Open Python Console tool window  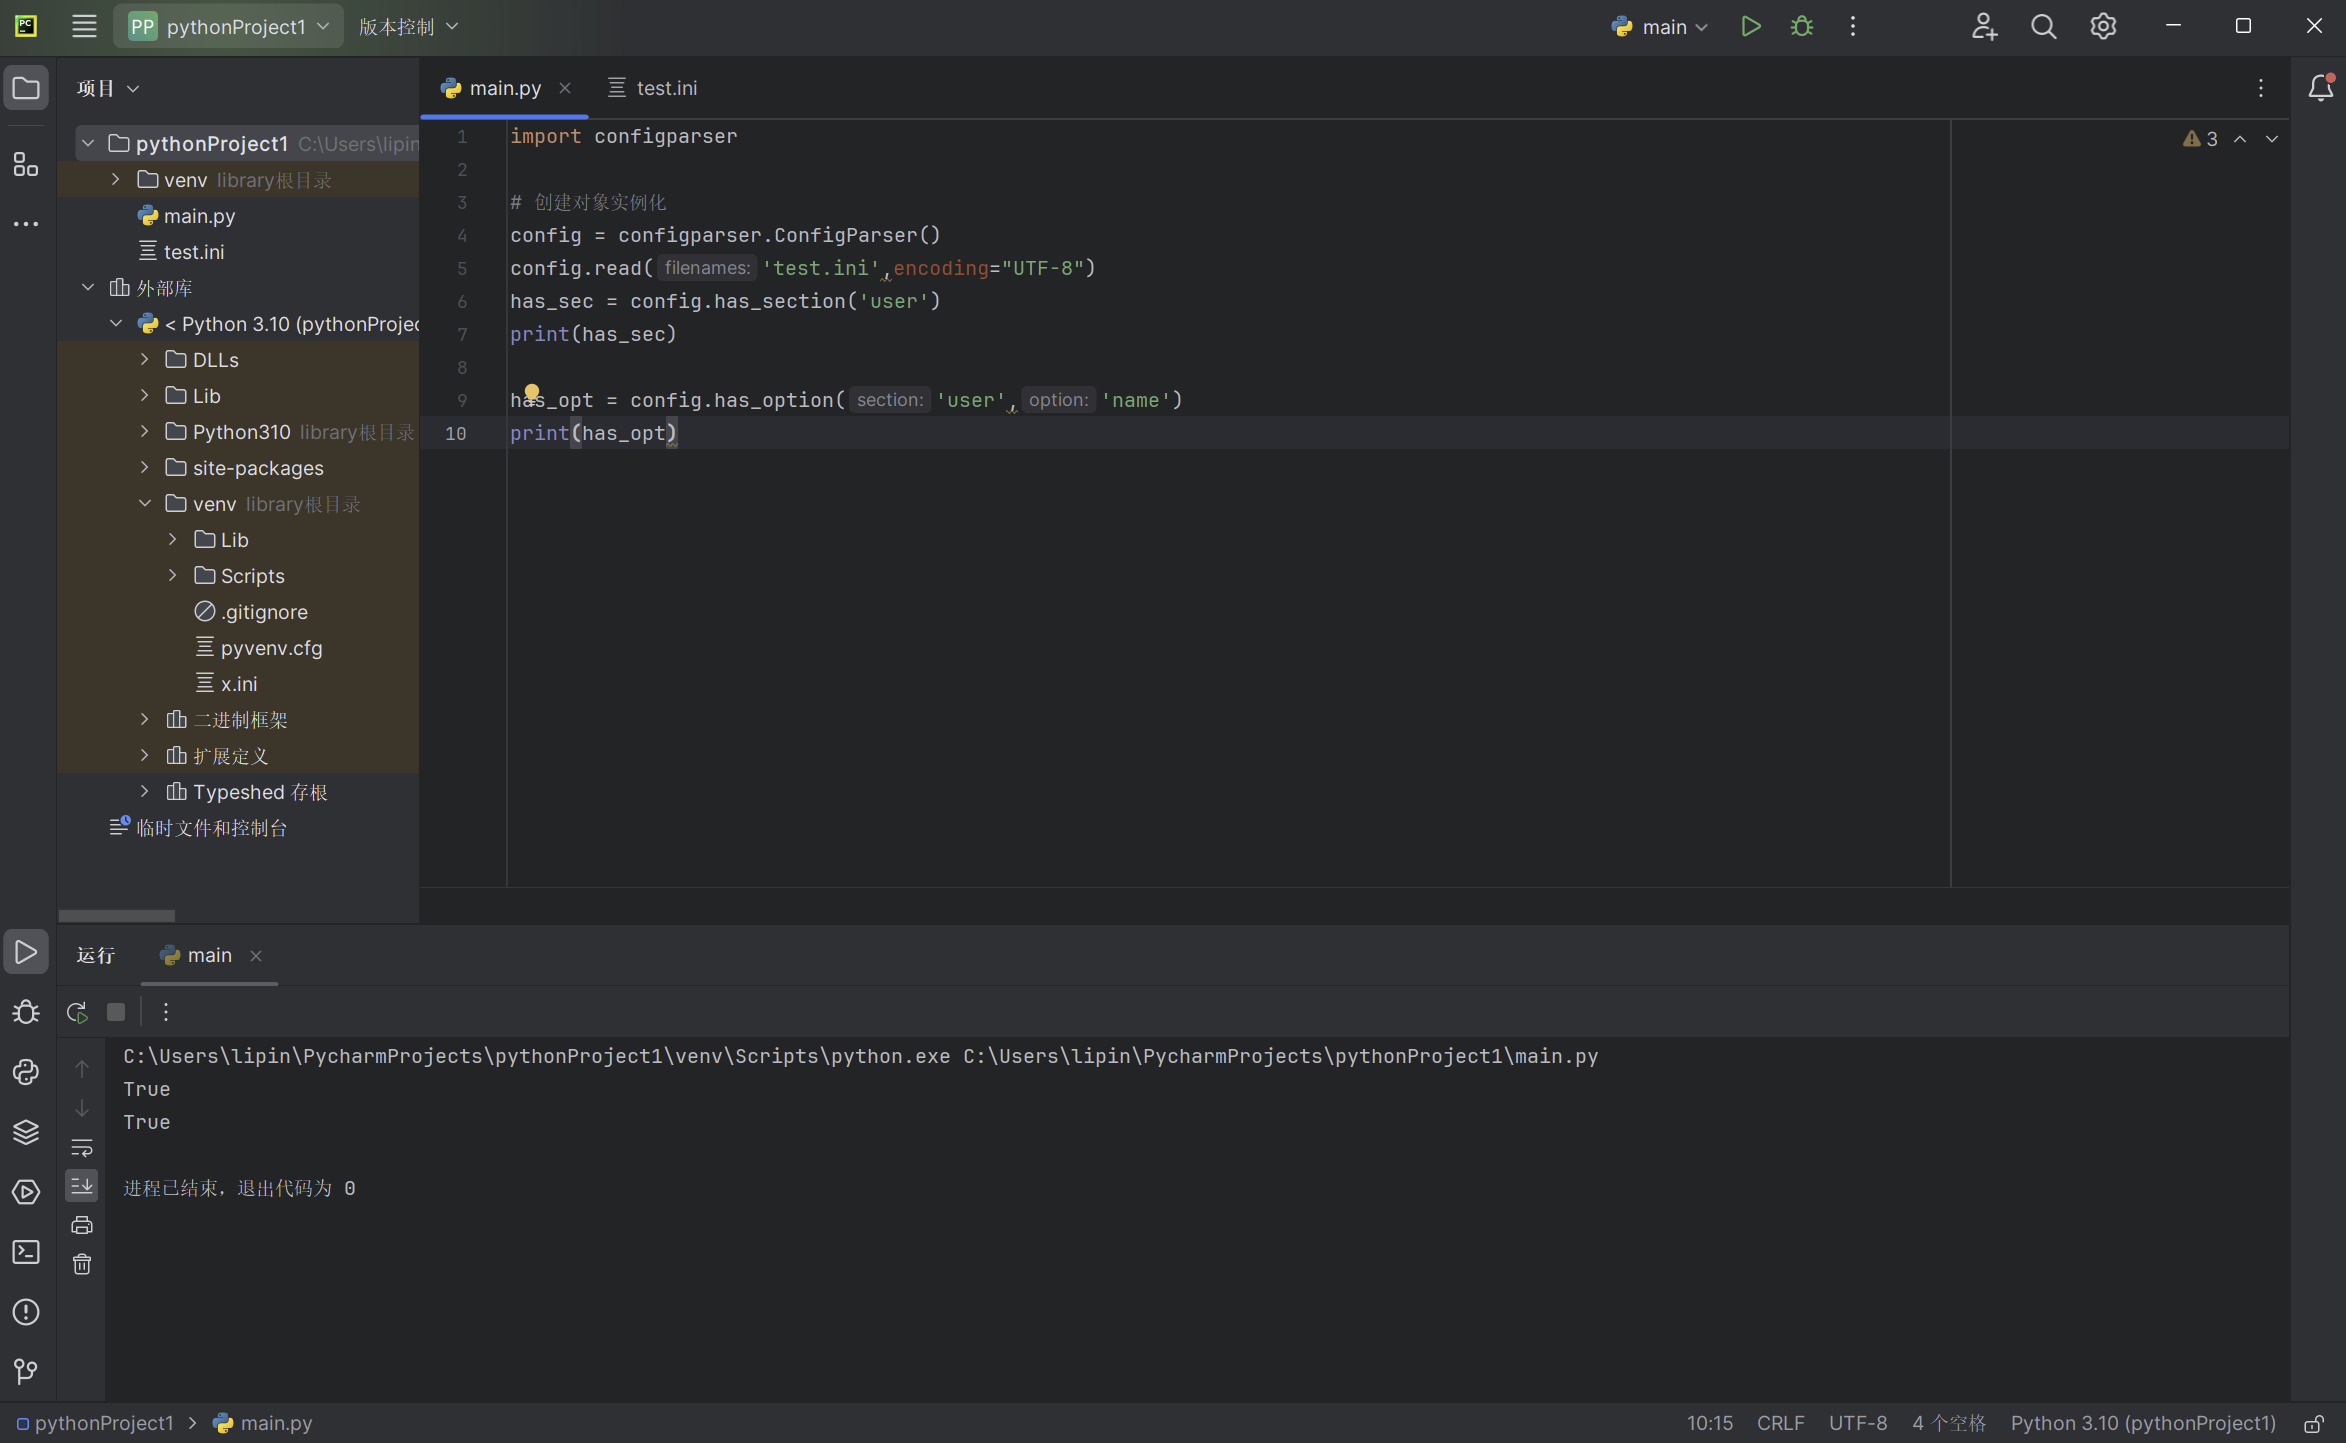(x=26, y=1072)
